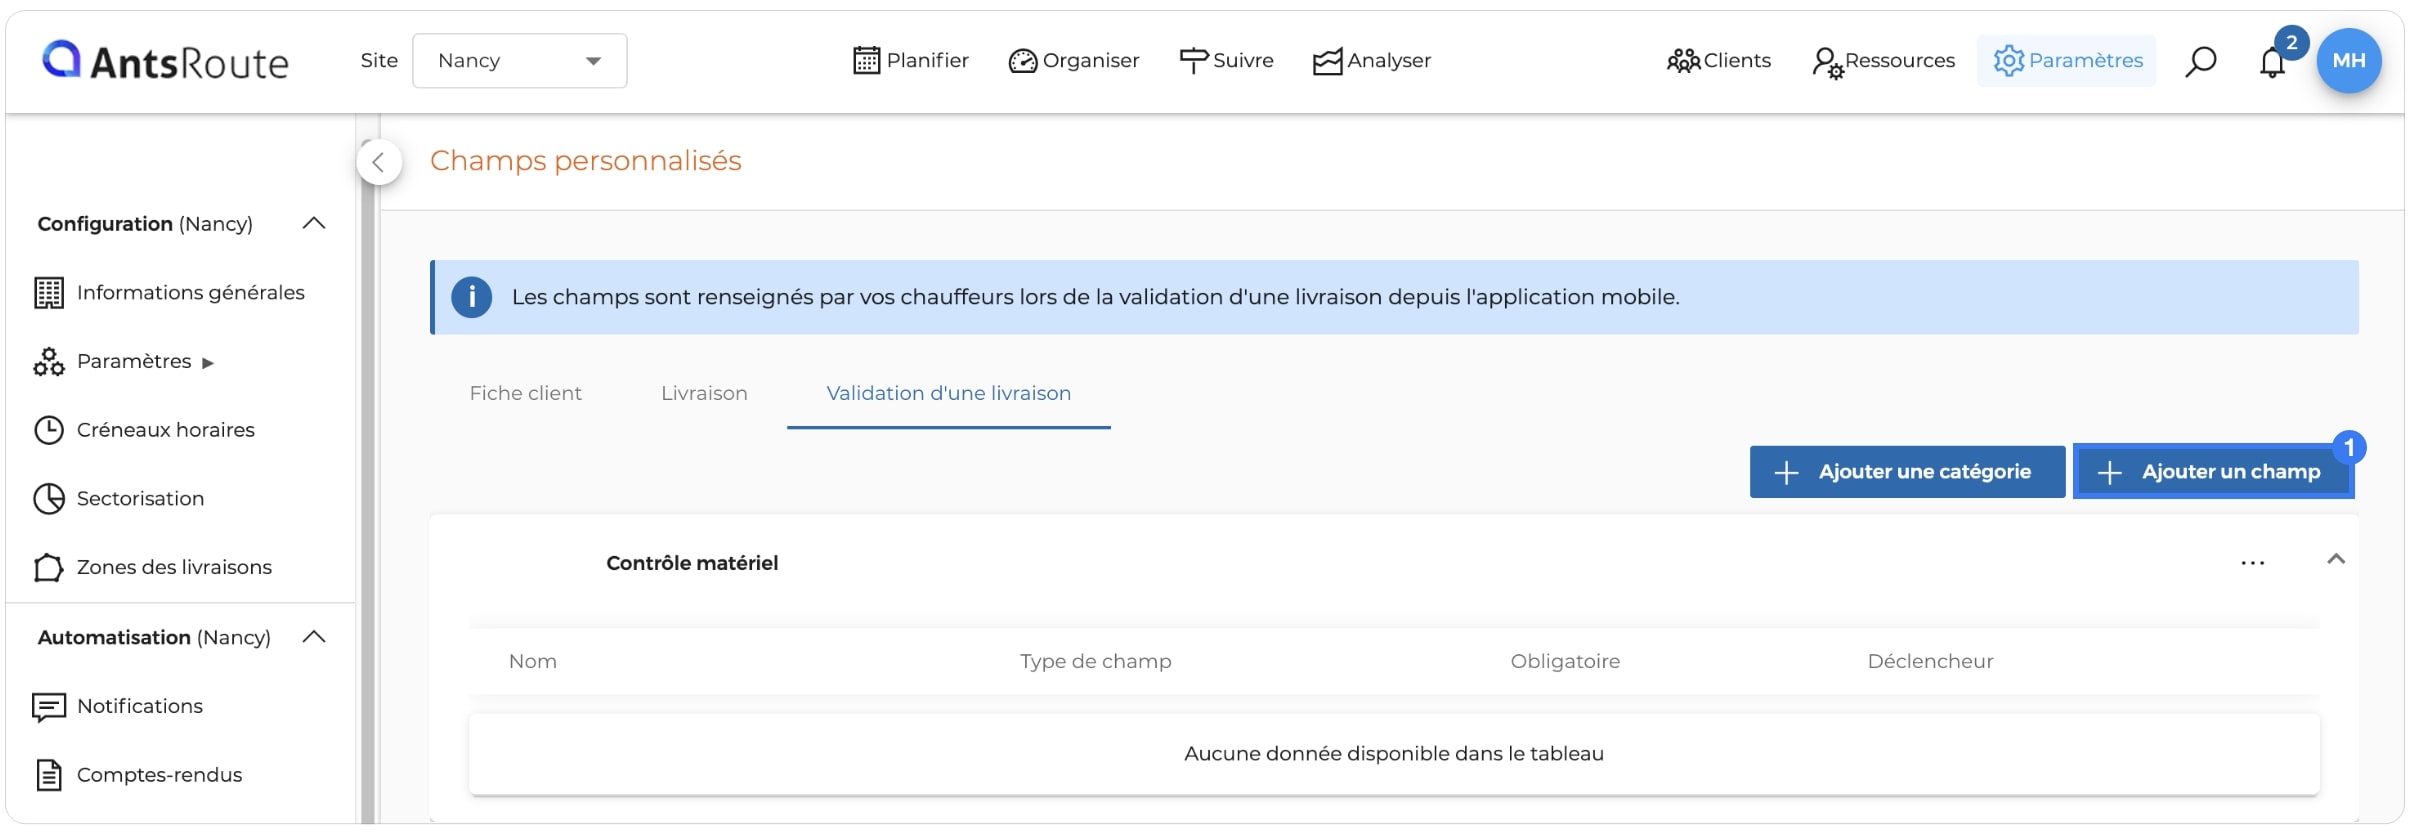Click the Contrôle matériel category title
Screen dimensions: 2410x835
pyautogui.click(x=692, y=564)
